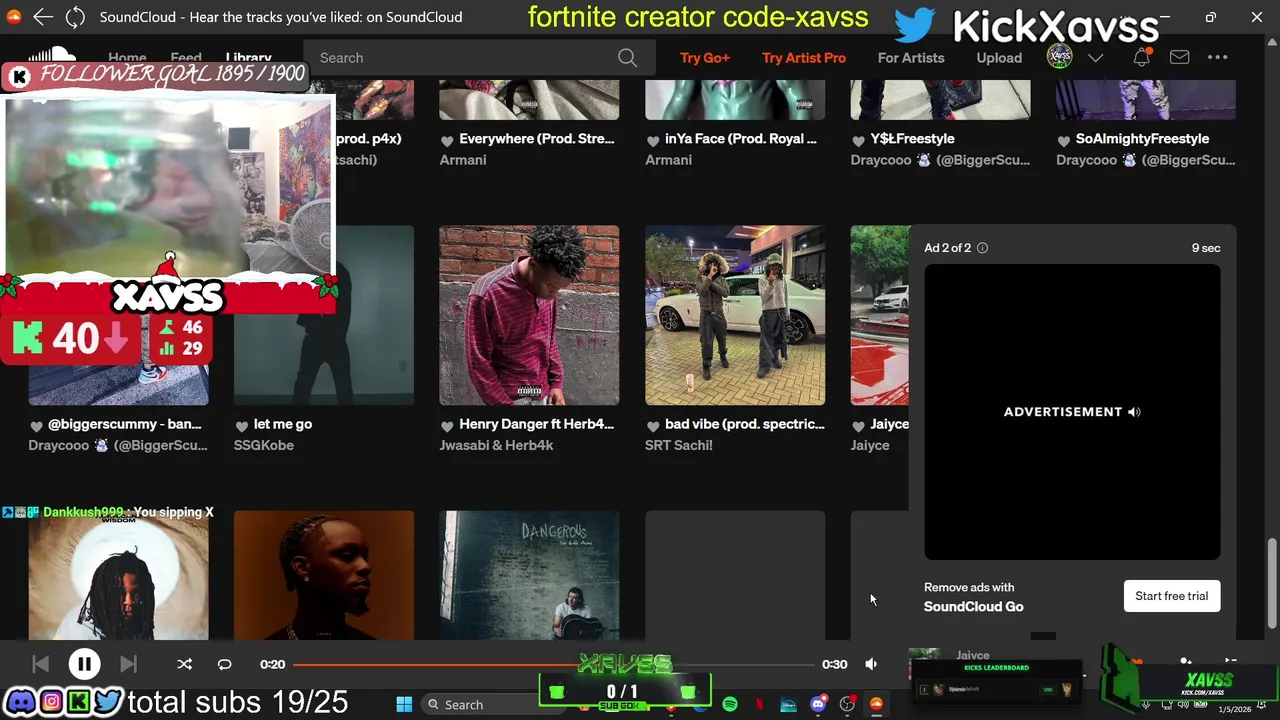Open Discord from the taskbar

[818, 705]
